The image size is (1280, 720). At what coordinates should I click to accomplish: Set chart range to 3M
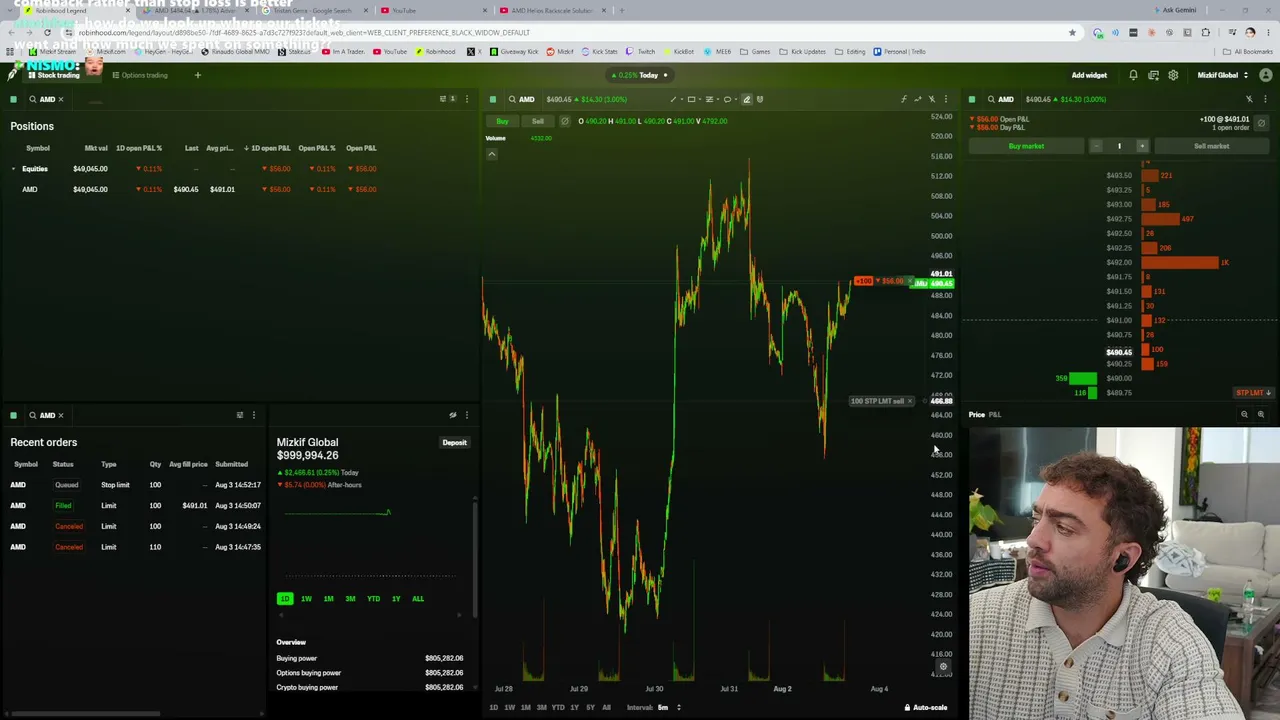click(541, 707)
